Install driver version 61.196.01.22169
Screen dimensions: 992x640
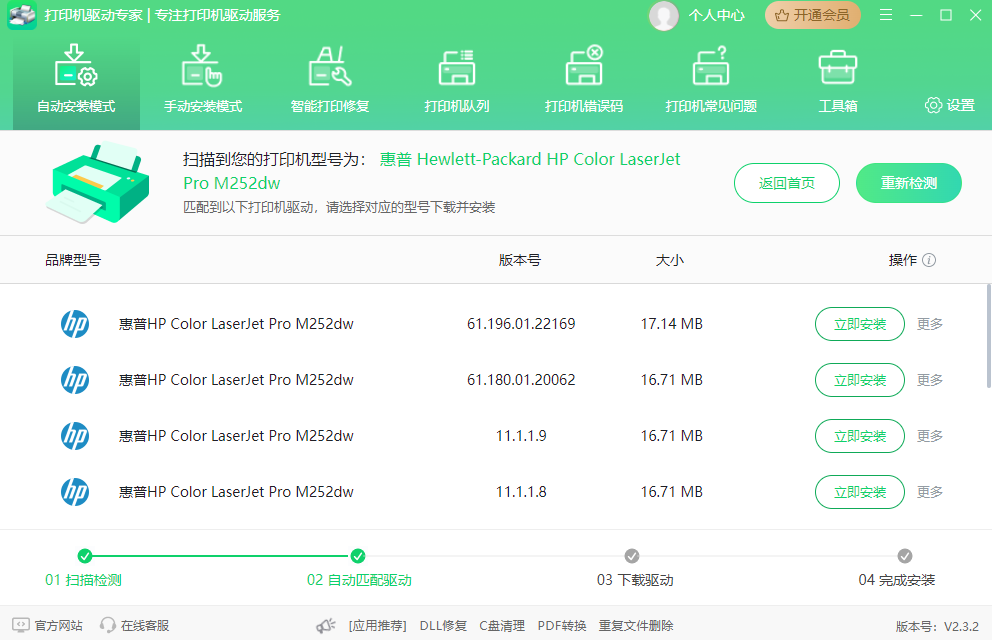[x=860, y=324]
